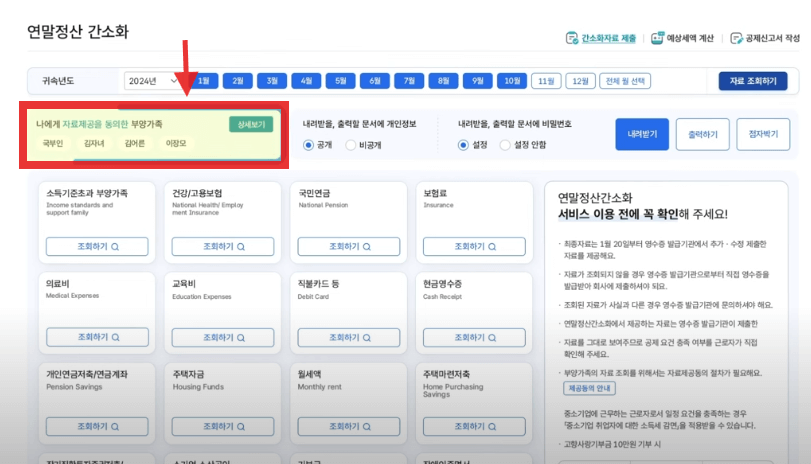Click 조회하기 under 보험료
This screenshot has height=464, width=811.
pyautogui.click(x=474, y=247)
